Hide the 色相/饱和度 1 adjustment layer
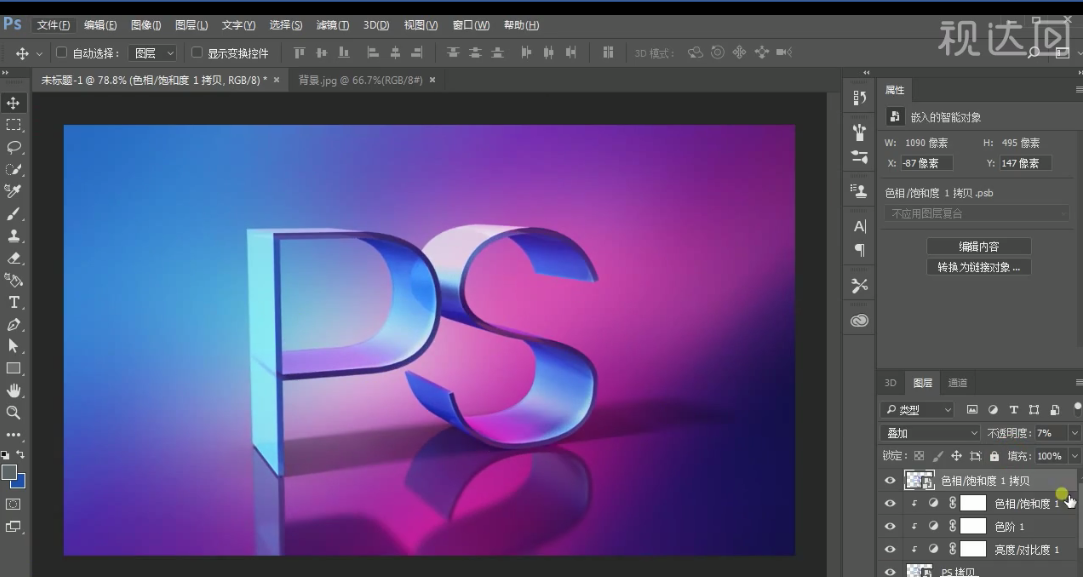1083x577 pixels. (890, 503)
